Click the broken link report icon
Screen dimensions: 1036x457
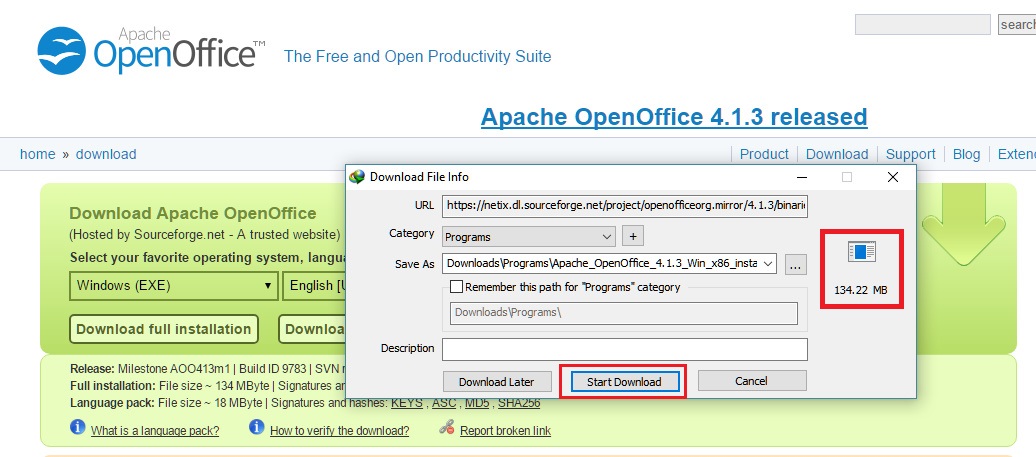coord(447,428)
